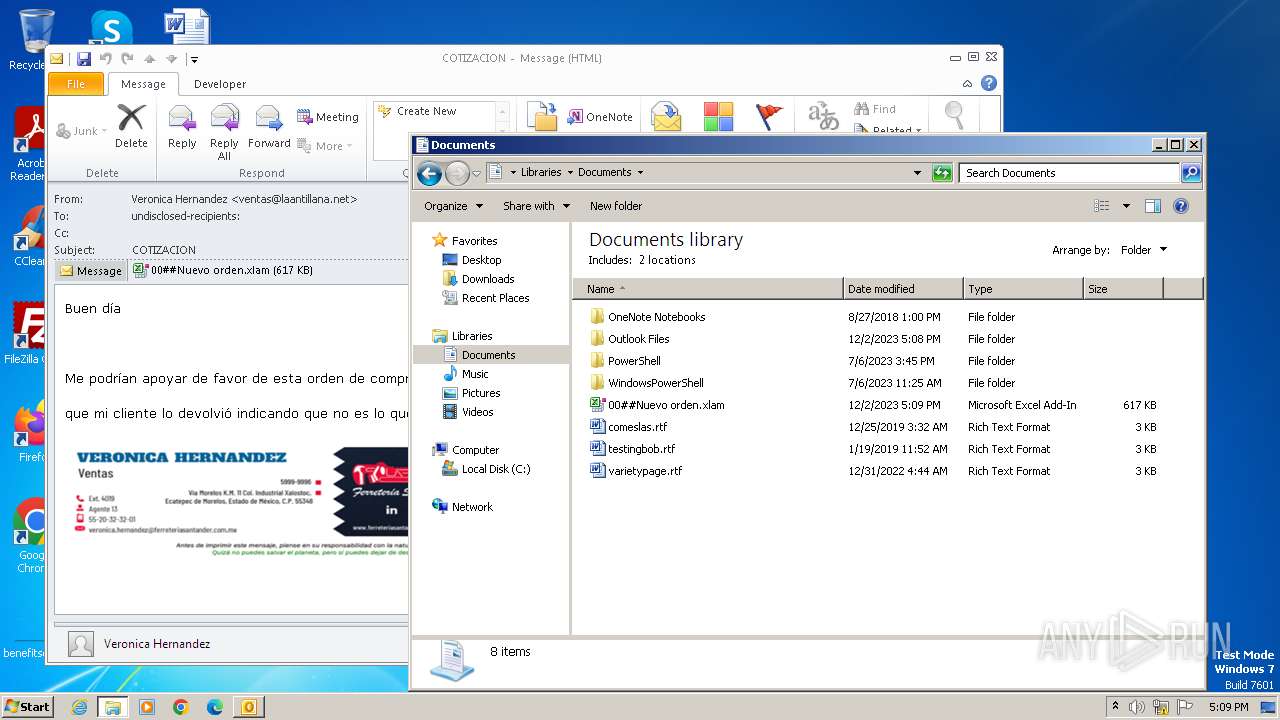Click the Translate icon in ribbon
Viewport: 1280px width, 720px height.
[823, 117]
